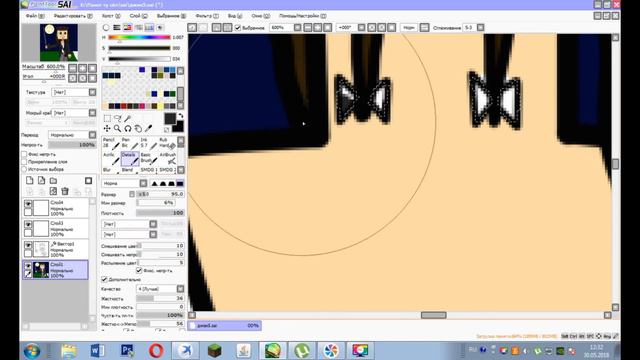The width and height of the screenshot is (640, 360).
Task: Select the flat brush tip shape
Action: coord(180,183)
